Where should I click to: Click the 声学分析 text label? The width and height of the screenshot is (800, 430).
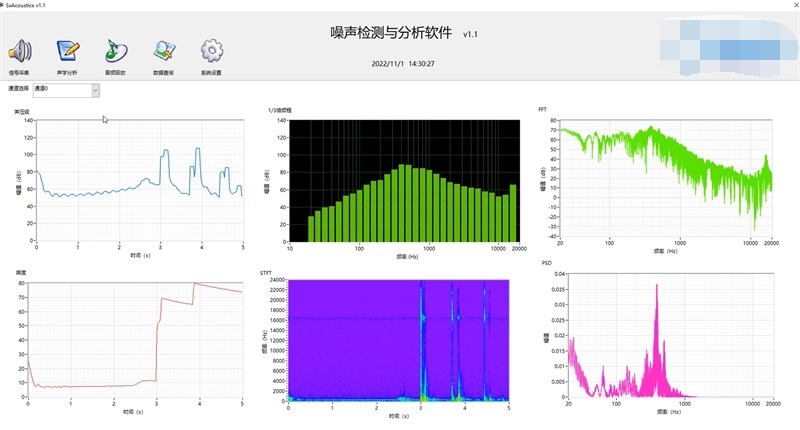(x=68, y=73)
